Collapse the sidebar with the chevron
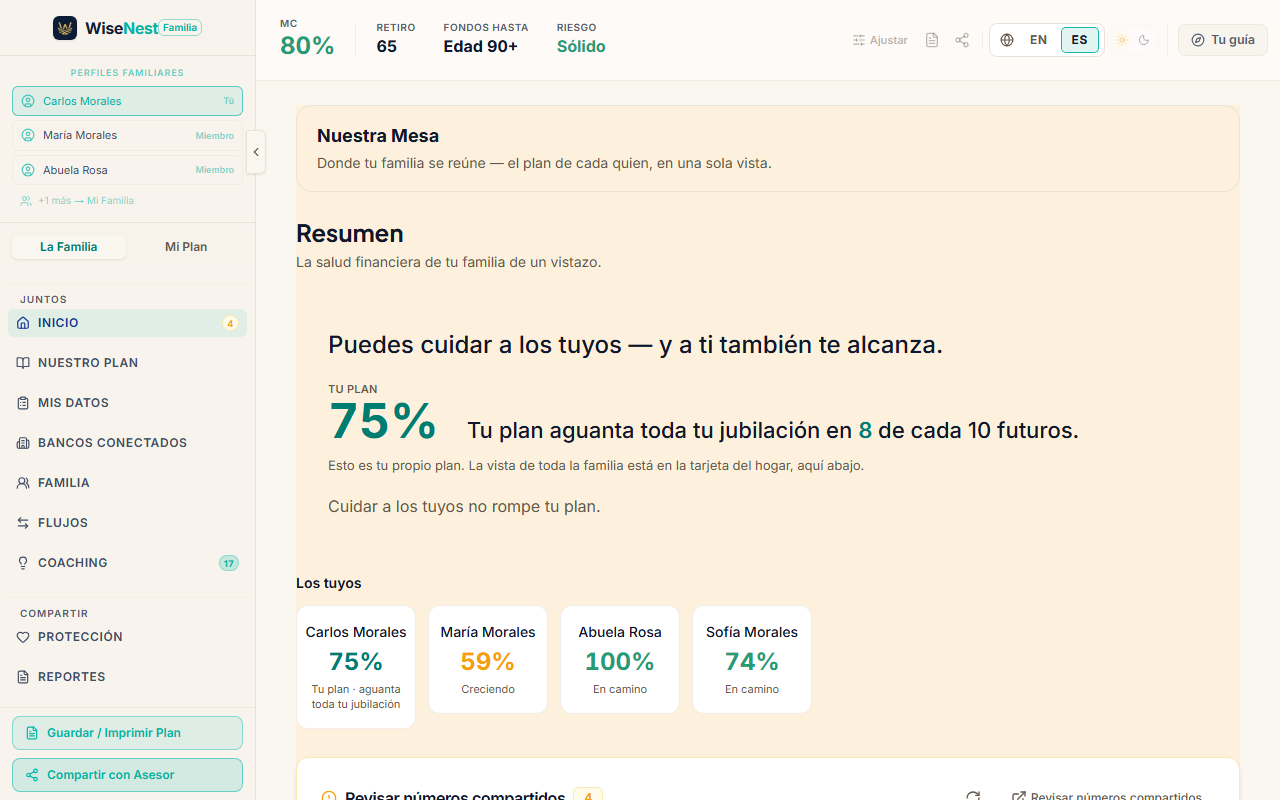The height and width of the screenshot is (800, 1280). [x=256, y=152]
